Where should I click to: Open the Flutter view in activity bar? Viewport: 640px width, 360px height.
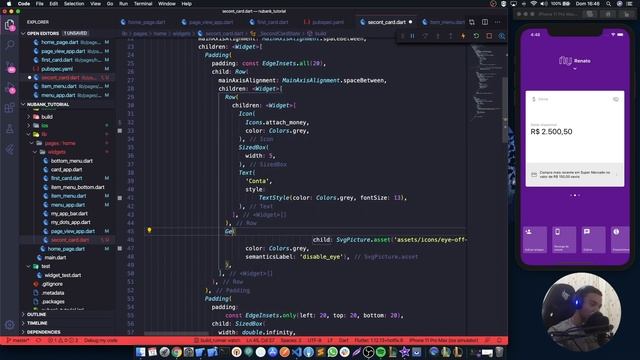9,150
